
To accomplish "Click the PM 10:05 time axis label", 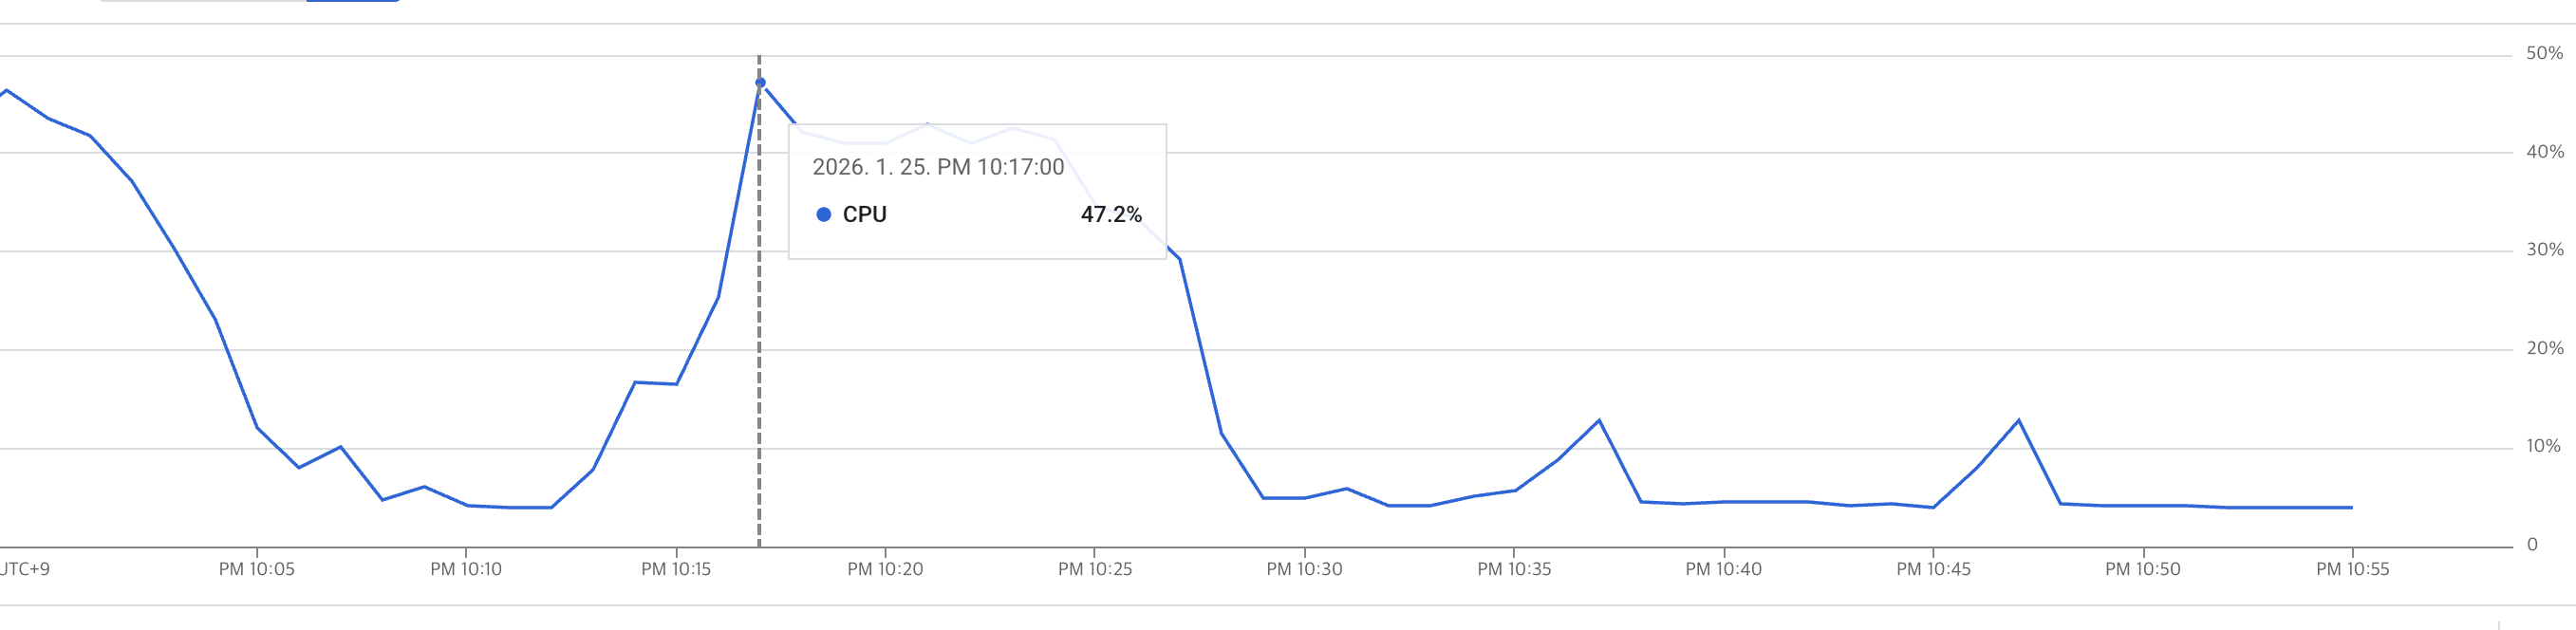I will [x=257, y=569].
